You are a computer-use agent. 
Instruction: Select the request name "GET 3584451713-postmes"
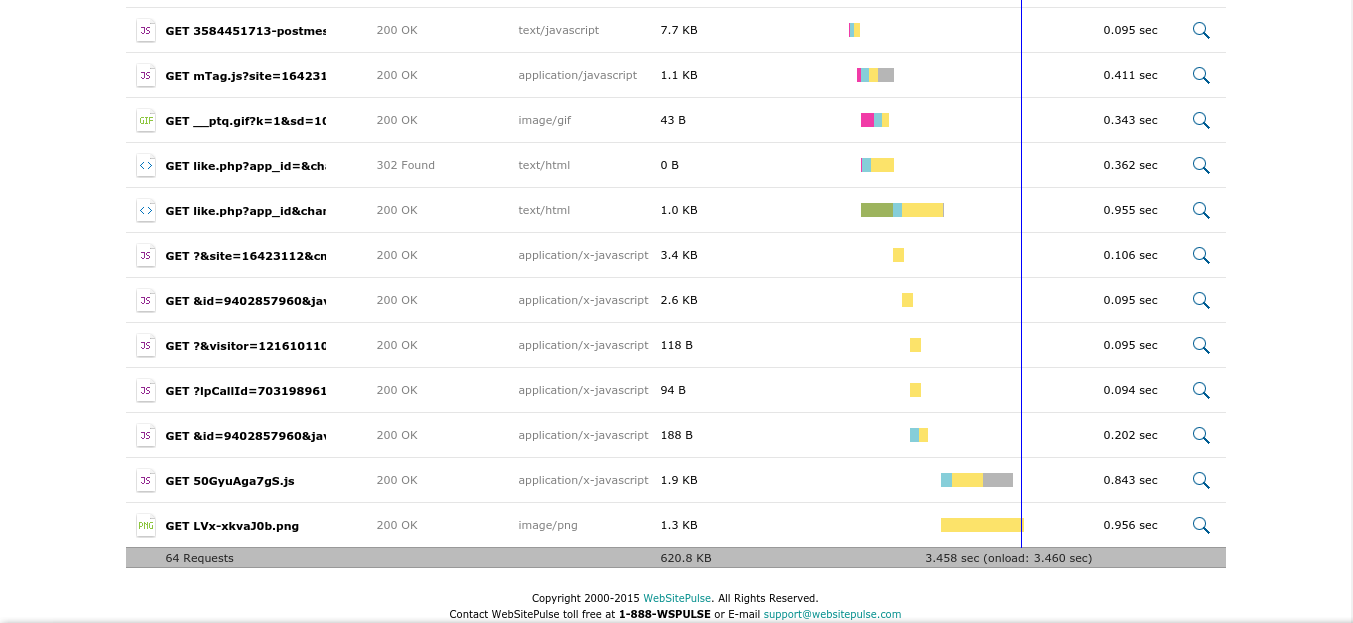(246, 30)
